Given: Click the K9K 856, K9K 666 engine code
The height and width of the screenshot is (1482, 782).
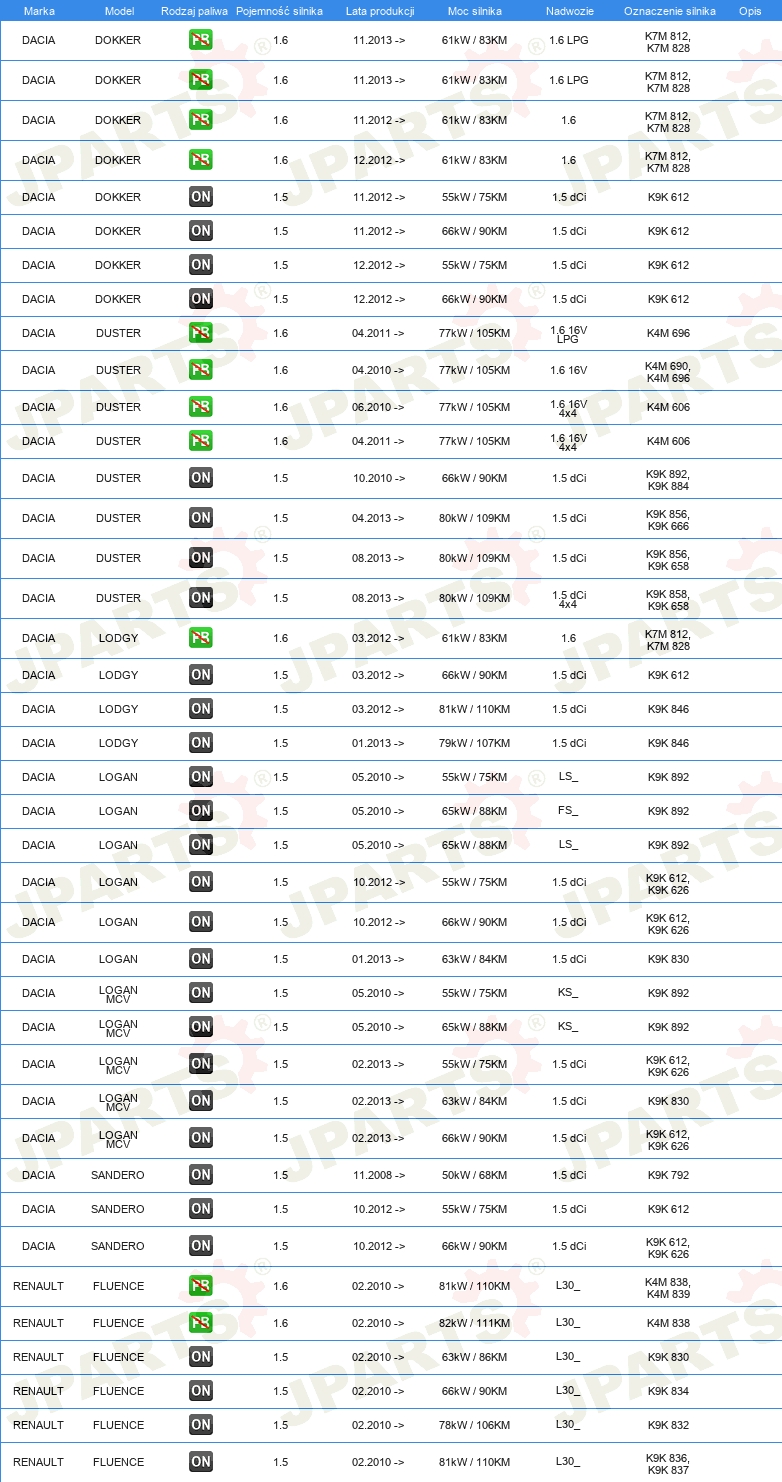Looking at the screenshot, I should [x=668, y=518].
